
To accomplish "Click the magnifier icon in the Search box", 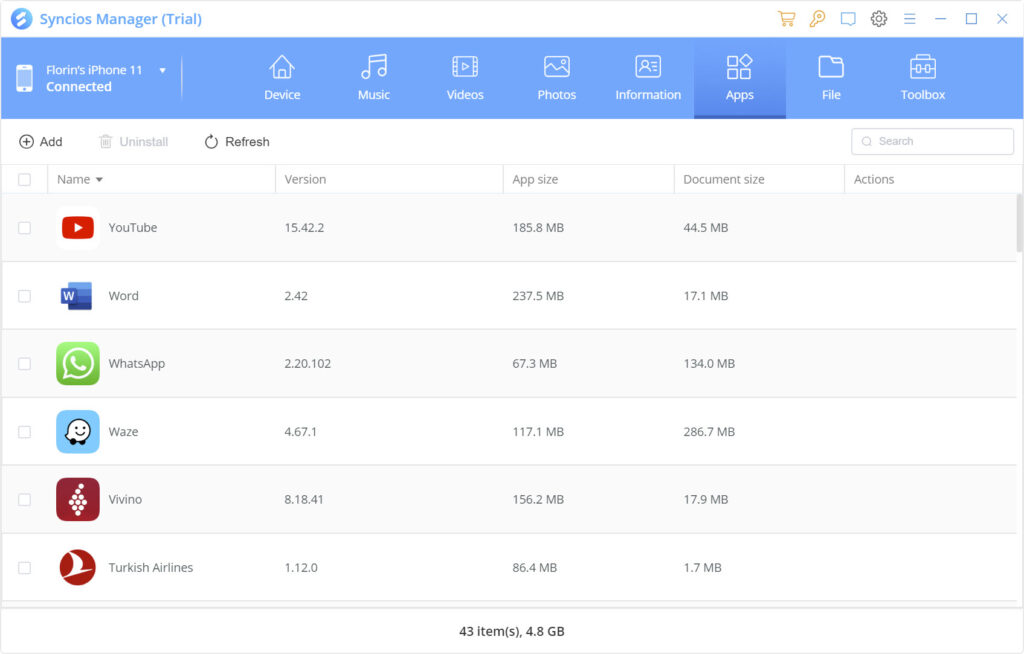I will click(867, 142).
